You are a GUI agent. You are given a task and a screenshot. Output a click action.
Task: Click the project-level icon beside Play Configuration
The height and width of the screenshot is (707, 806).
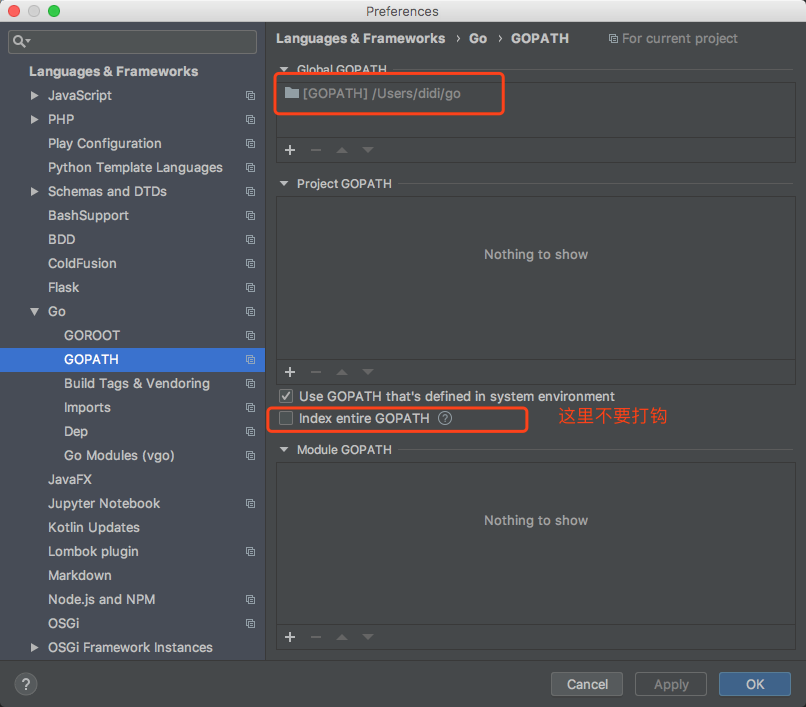[250, 143]
